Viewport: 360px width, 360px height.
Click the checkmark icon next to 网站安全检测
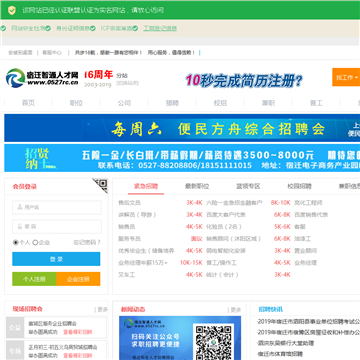click(48, 28)
